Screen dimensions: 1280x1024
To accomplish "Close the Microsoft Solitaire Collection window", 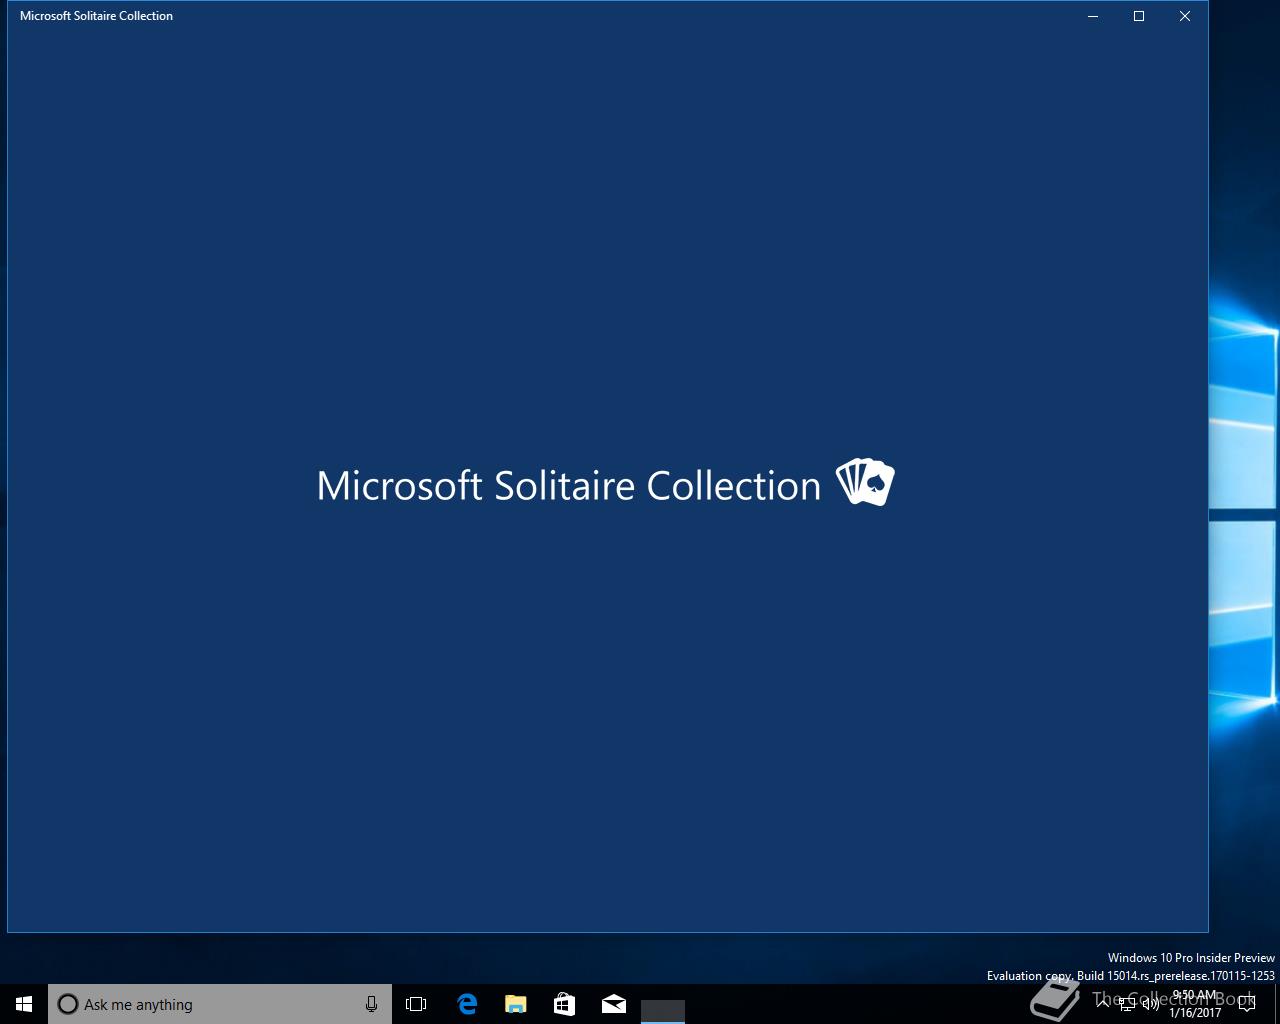I will point(1185,16).
